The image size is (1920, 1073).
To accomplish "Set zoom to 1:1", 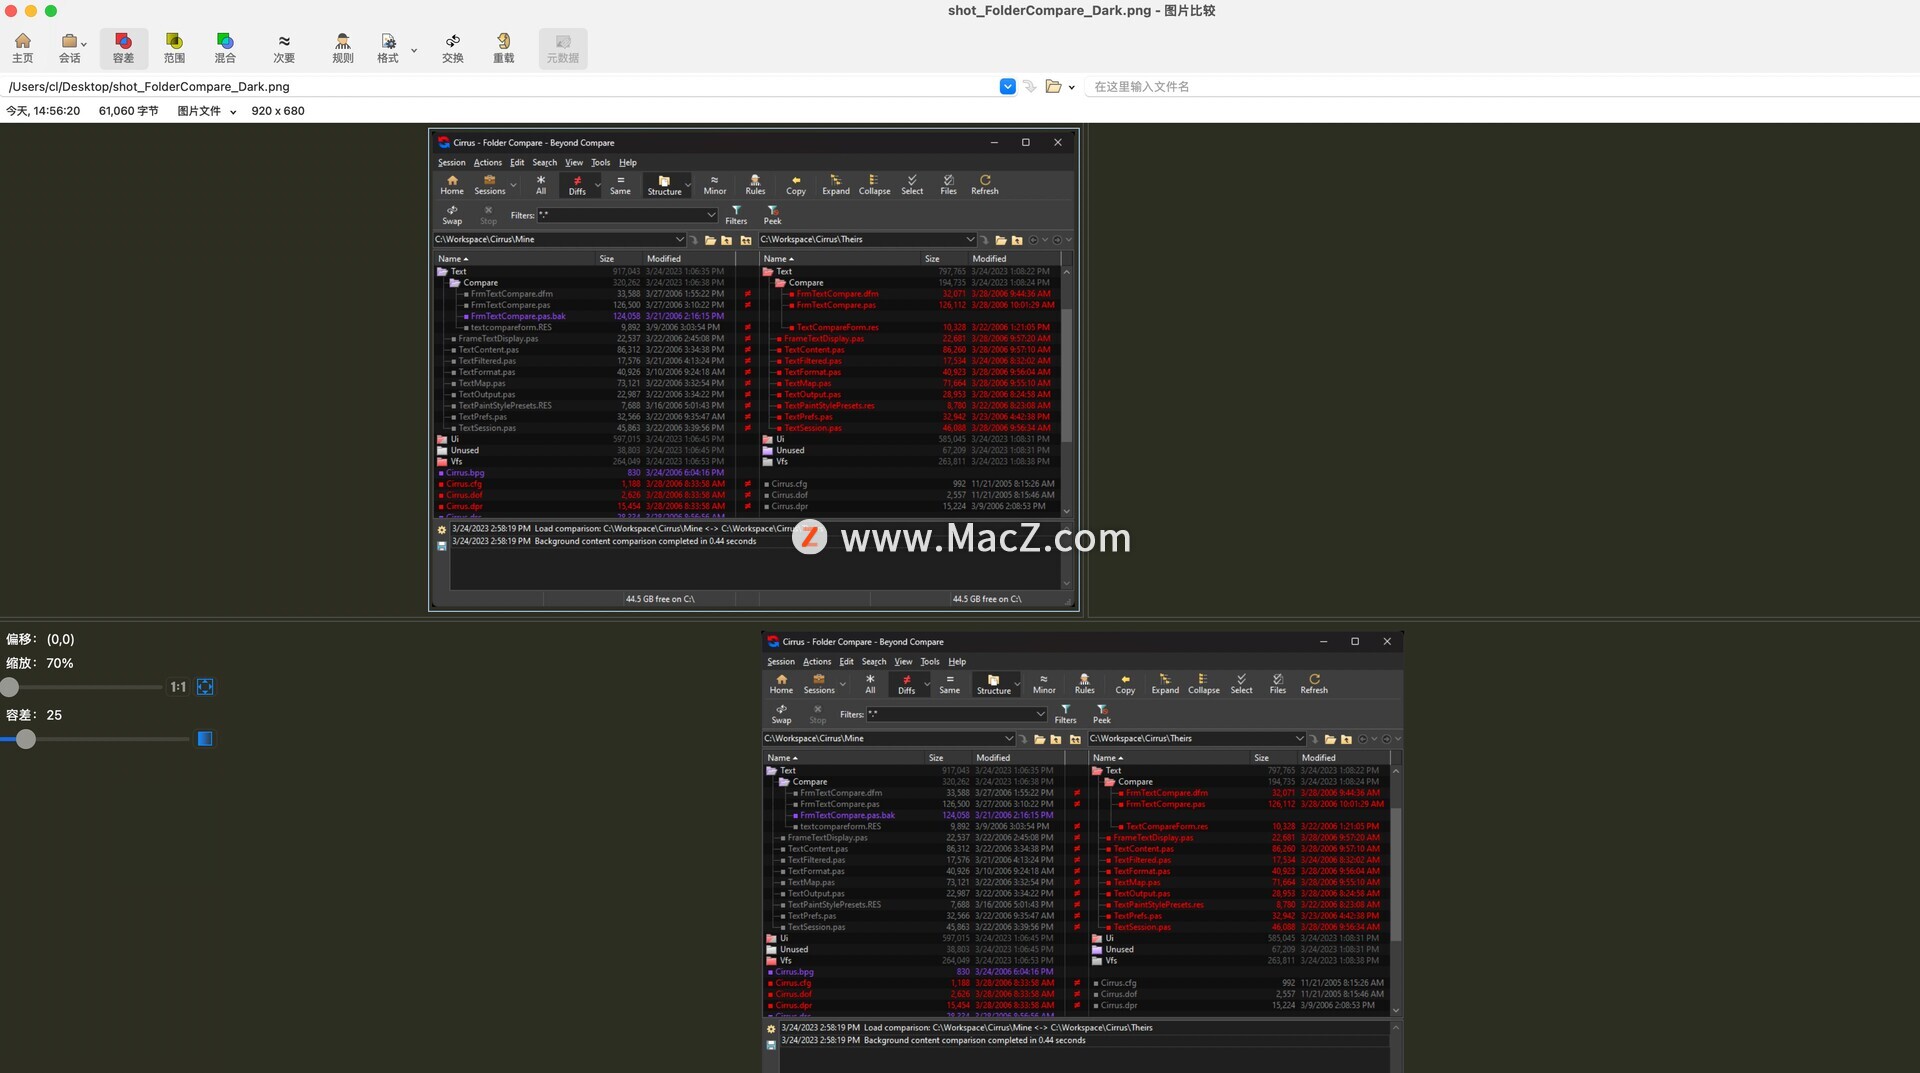I will pyautogui.click(x=178, y=687).
